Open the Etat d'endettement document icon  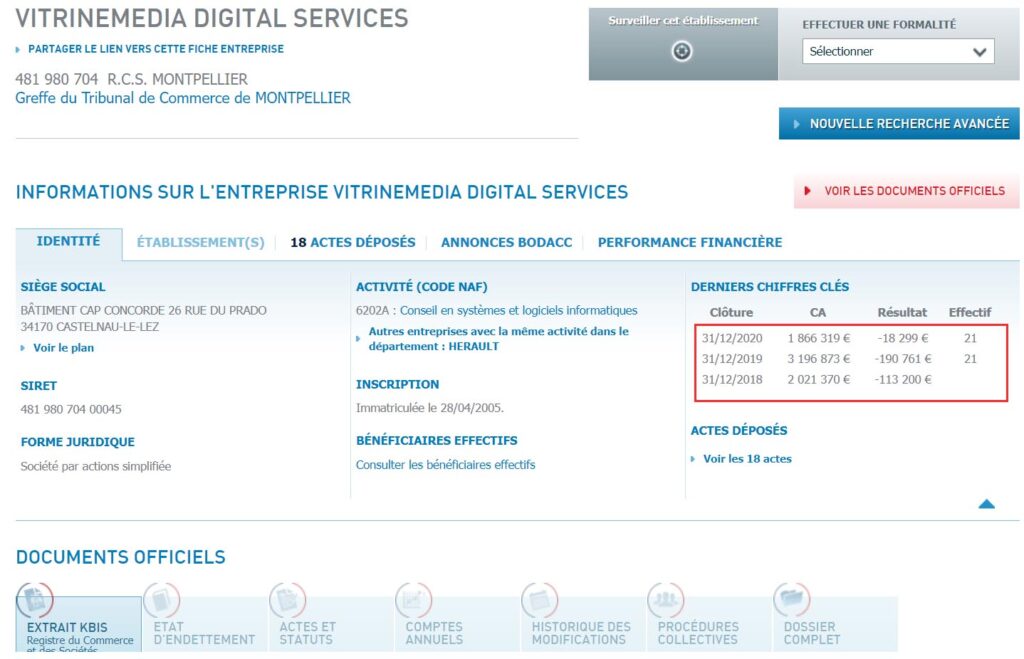click(161, 601)
